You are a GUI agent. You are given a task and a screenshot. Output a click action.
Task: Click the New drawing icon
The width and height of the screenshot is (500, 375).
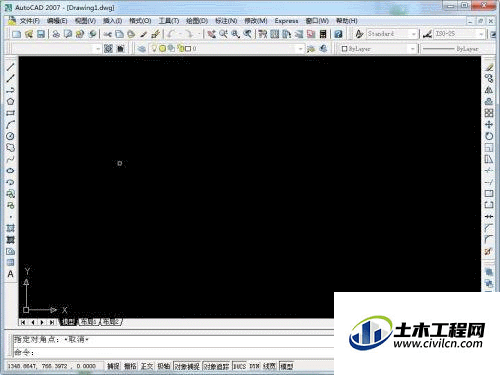click(16, 34)
